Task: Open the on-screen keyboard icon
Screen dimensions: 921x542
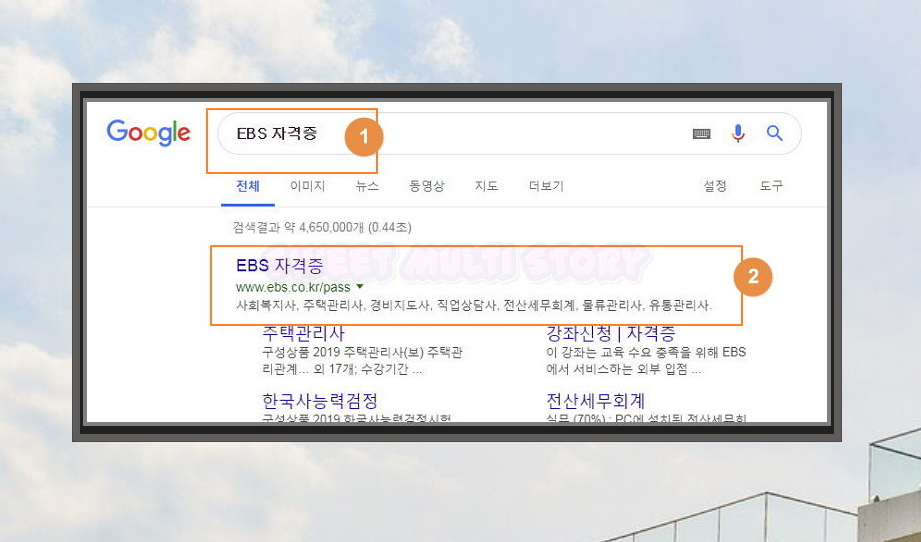Action: click(701, 134)
